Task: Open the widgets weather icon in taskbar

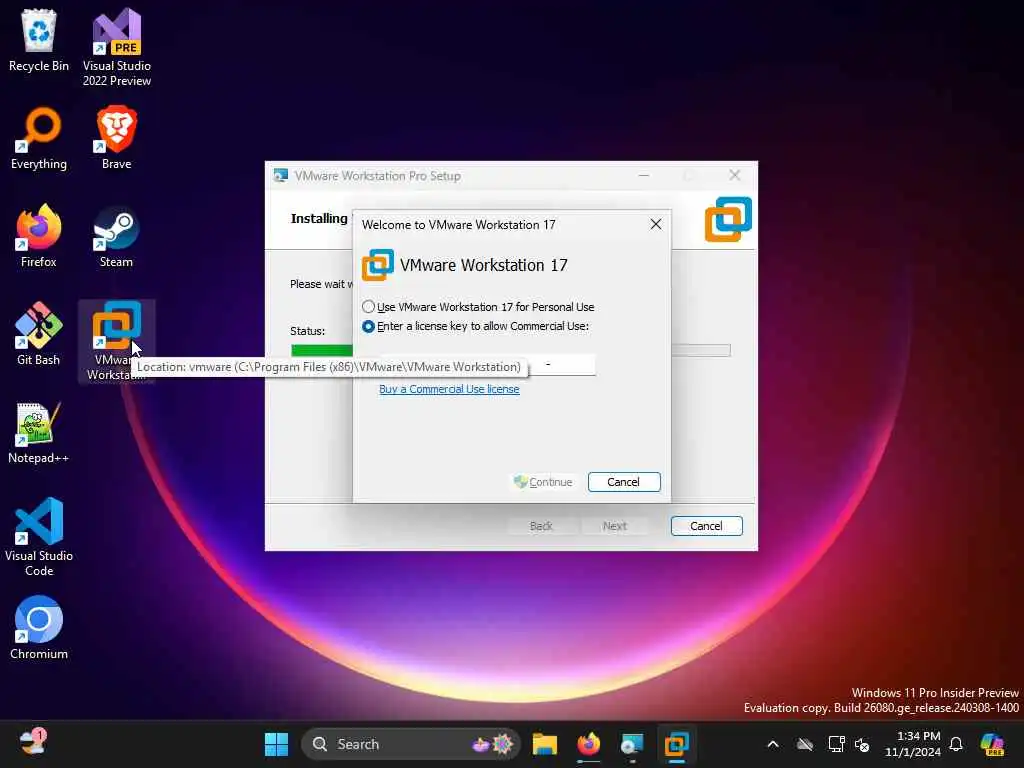Action: click(x=33, y=743)
